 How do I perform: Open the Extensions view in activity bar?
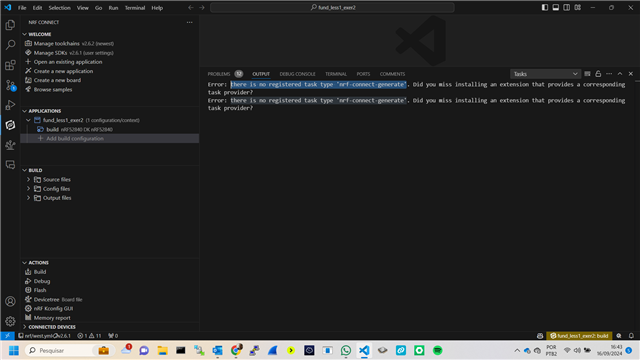point(10,64)
